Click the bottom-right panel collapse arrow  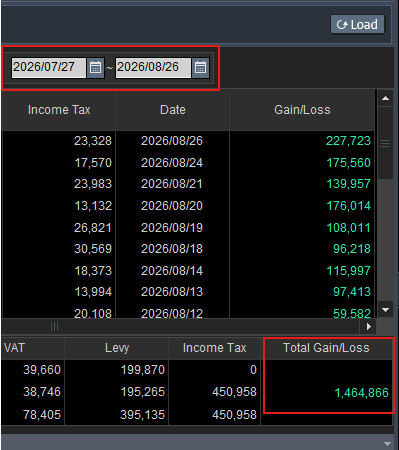[387, 444]
